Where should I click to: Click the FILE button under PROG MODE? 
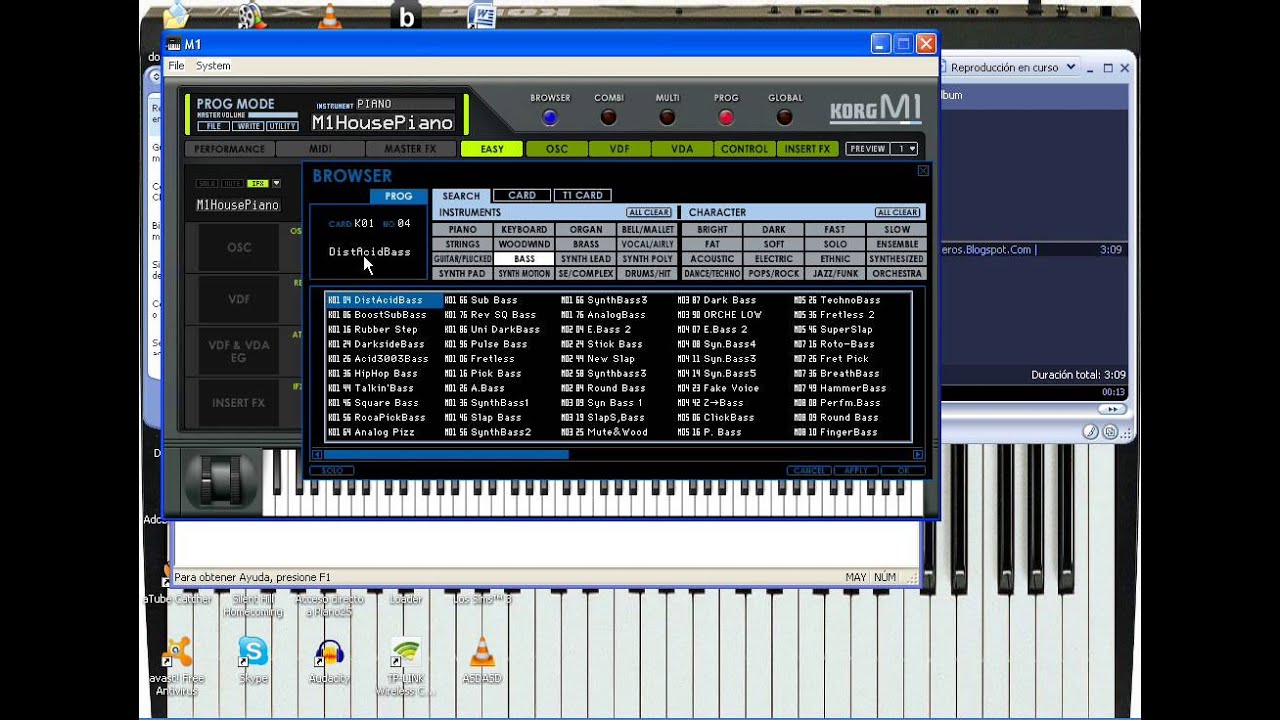pos(213,127)
